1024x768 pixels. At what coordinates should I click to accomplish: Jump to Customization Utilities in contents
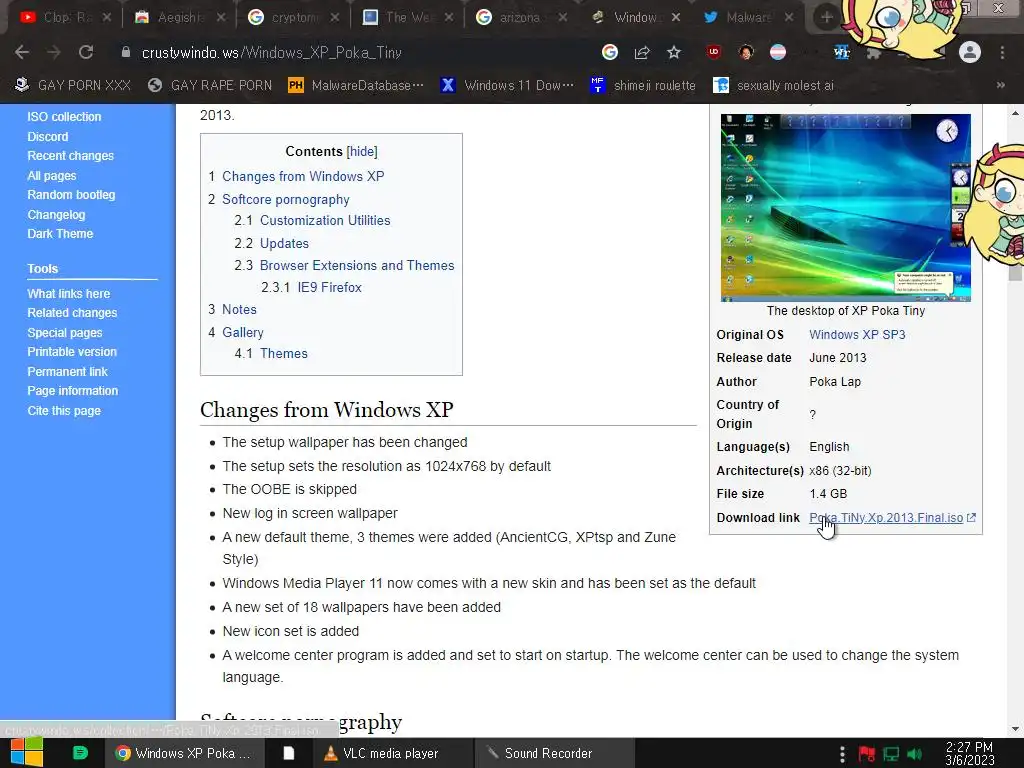click(325, 221)
